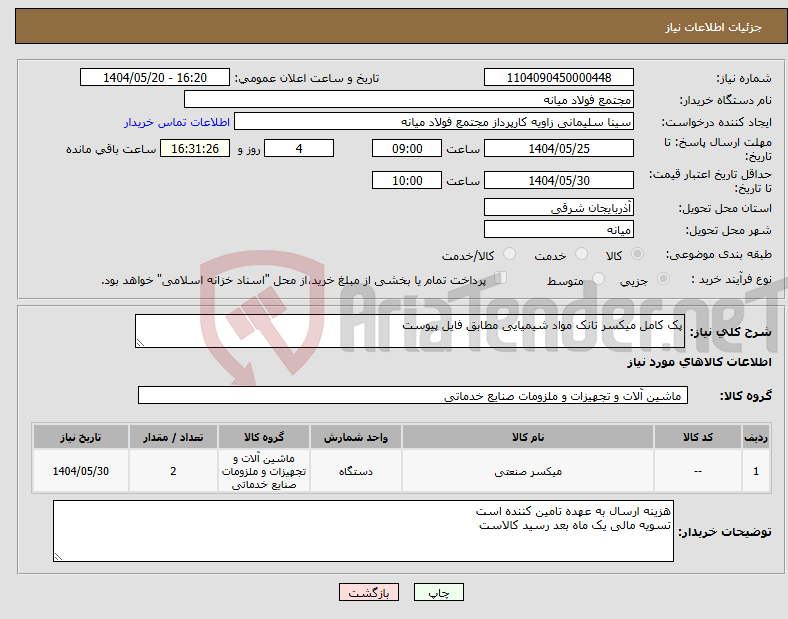
Task: Click the میکسر صنعتی table cell
Action: tap(528, 471)
